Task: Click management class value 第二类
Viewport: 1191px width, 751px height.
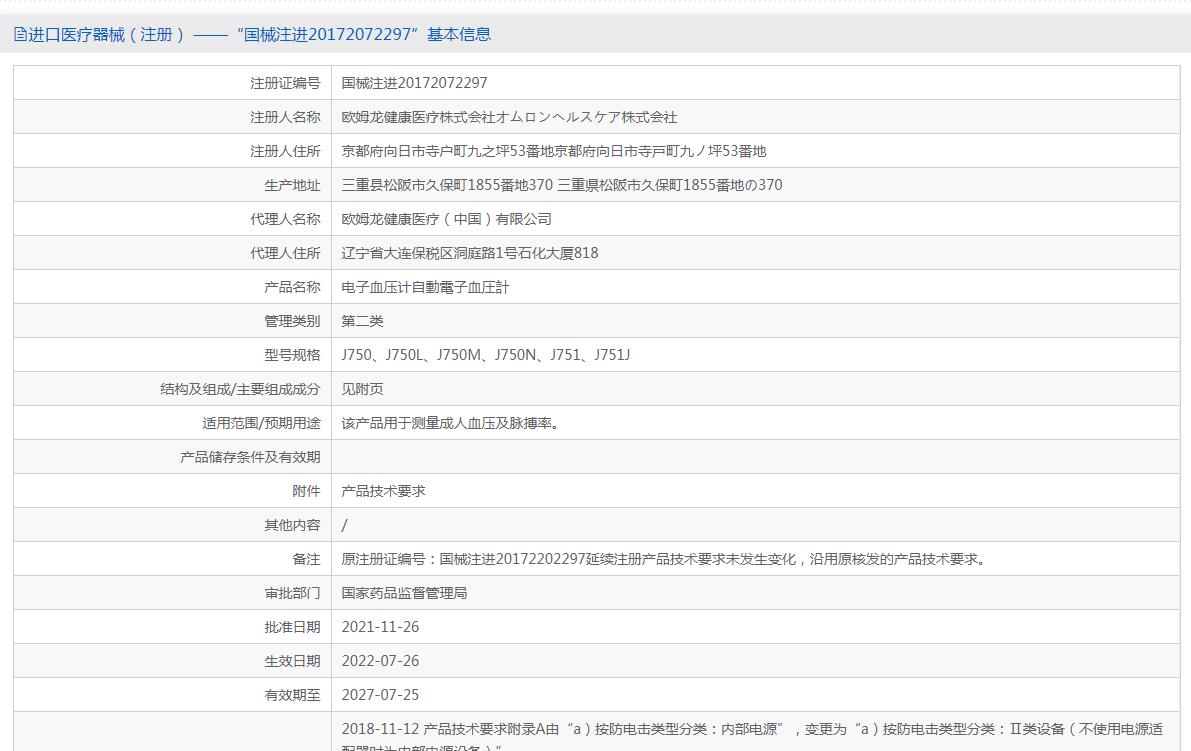Action: coord(362,321)
